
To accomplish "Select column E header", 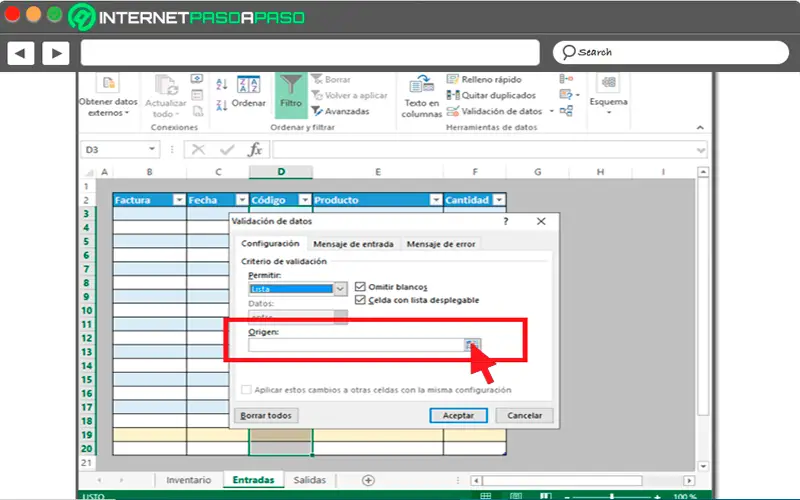I will tap(378, 172).
